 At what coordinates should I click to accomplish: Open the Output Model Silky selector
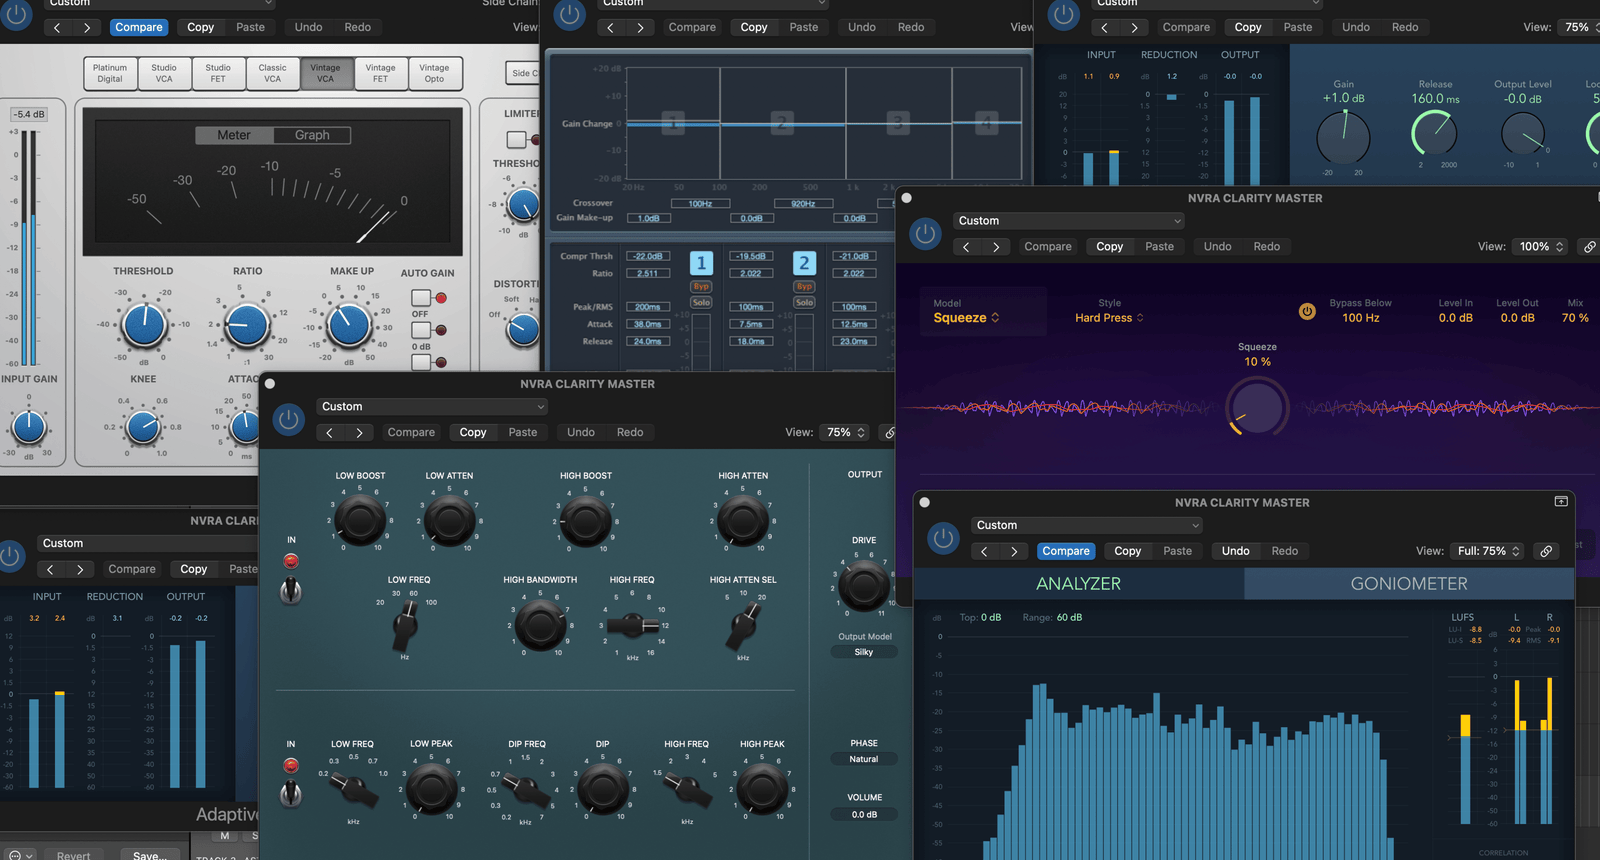tap(864, 652)
